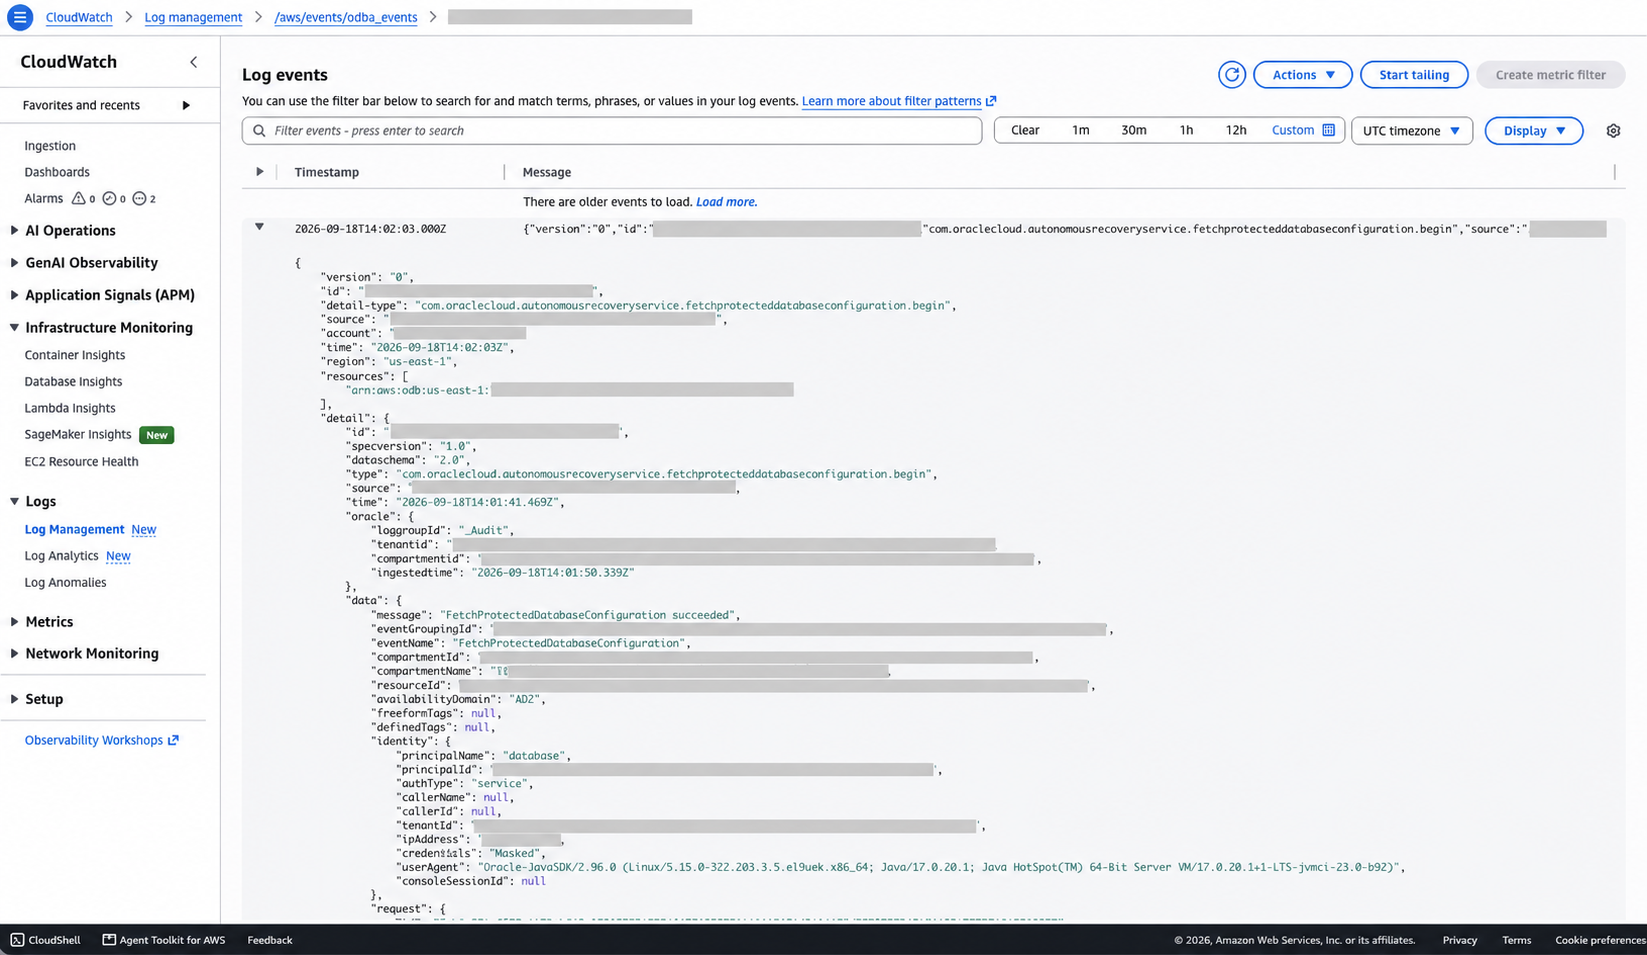
Task: Open log events settings gear
Action: 1612,131
